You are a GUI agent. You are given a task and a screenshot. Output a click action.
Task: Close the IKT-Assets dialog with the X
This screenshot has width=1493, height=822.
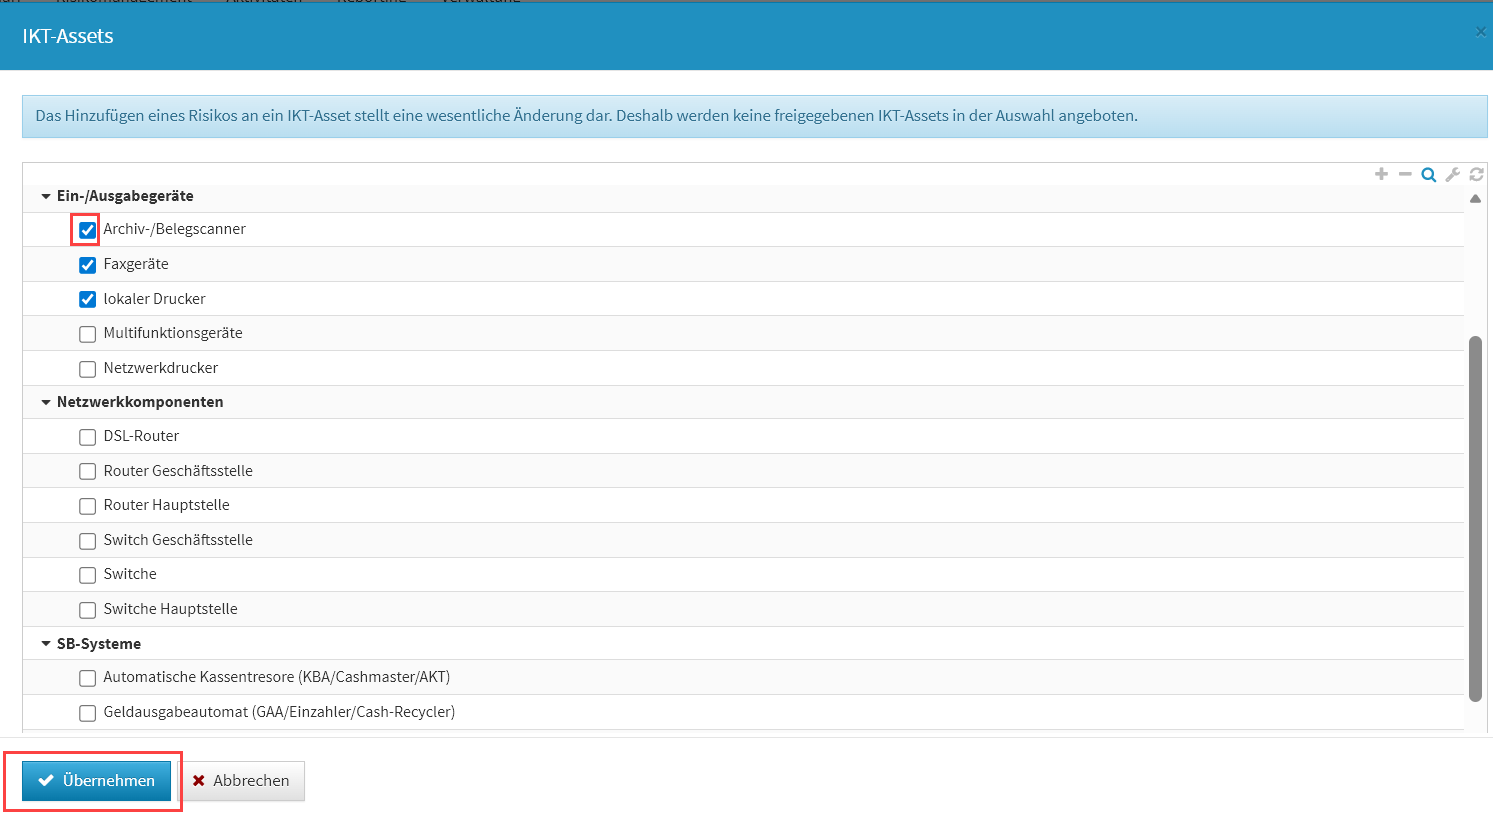click(x=1480, y=32)
